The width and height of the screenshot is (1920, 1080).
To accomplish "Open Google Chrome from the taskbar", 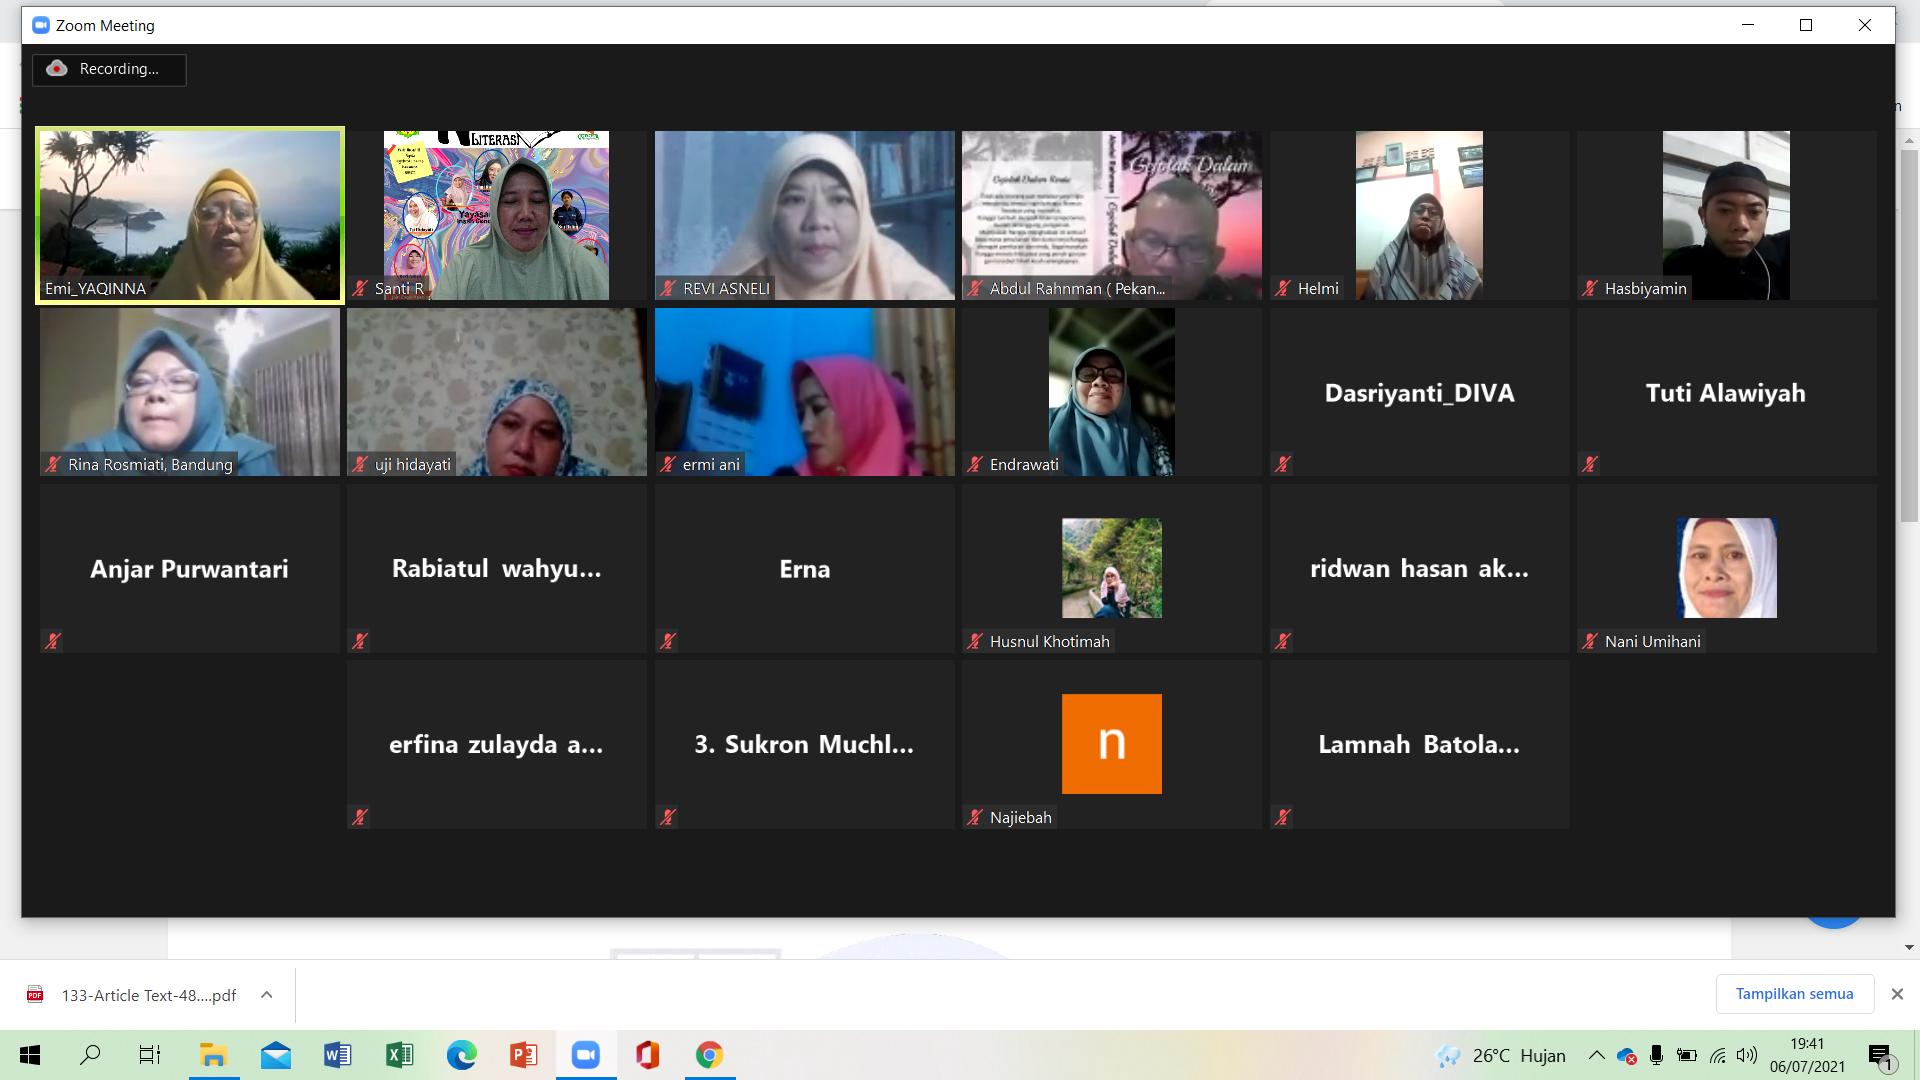I will pos(710,1055).
